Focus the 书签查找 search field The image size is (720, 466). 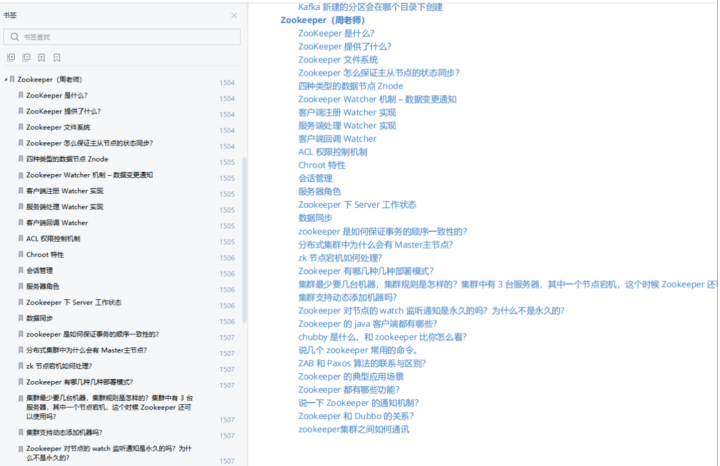tap(122, 37)
